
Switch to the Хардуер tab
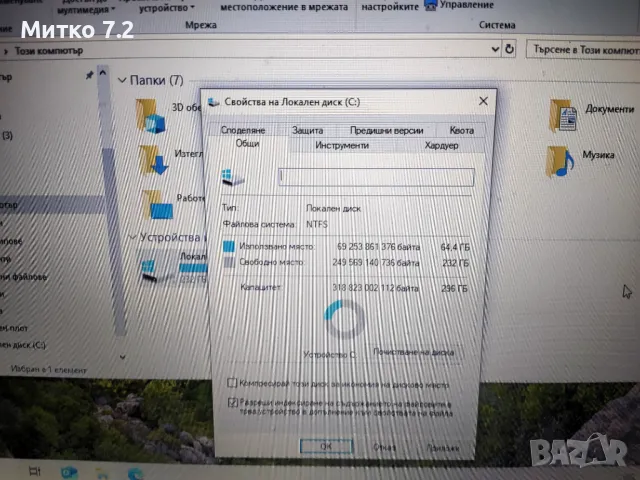coord(441,145)
